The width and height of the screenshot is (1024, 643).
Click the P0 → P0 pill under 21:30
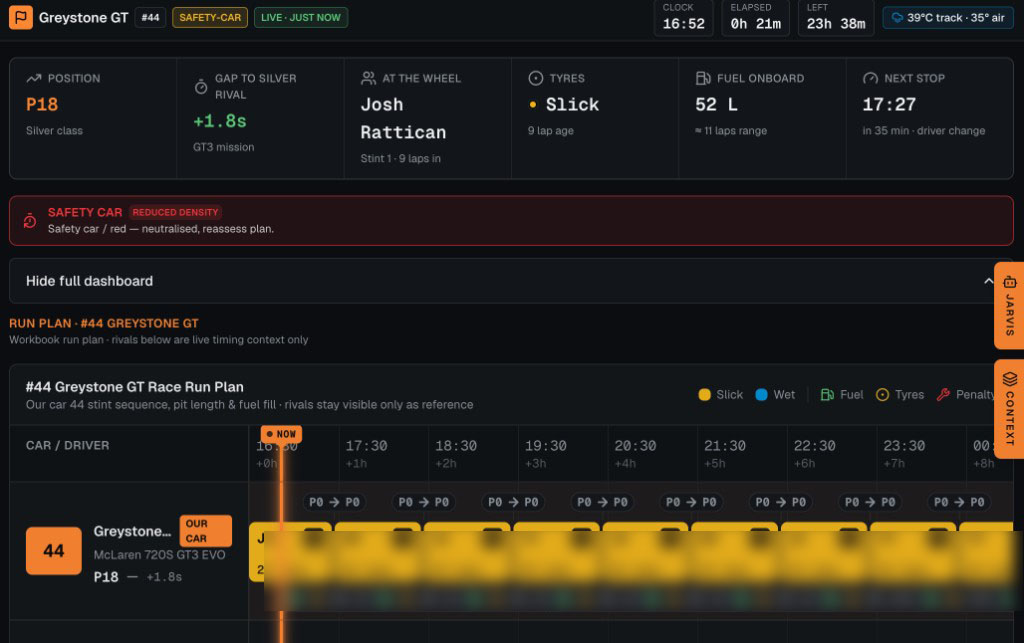click(x=691, y=502)
